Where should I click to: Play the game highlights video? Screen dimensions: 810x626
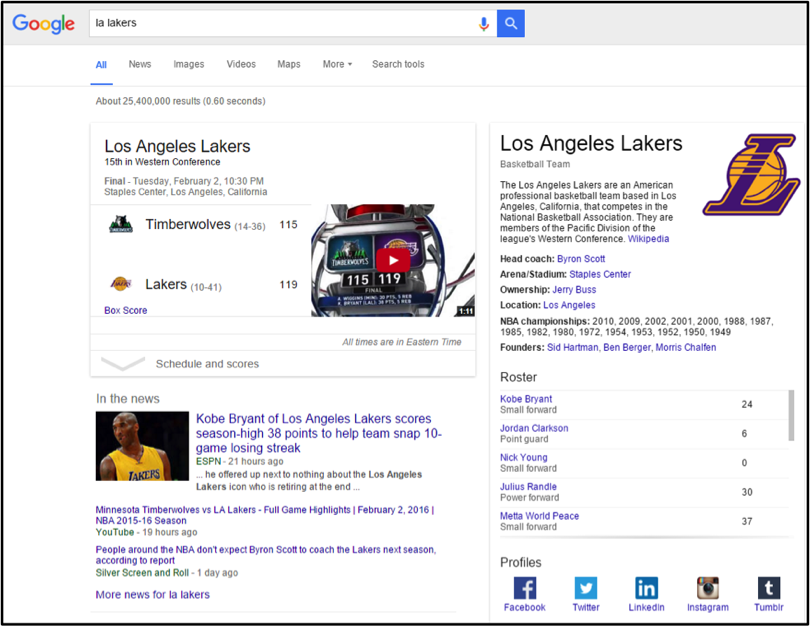(x=393, y=260)
